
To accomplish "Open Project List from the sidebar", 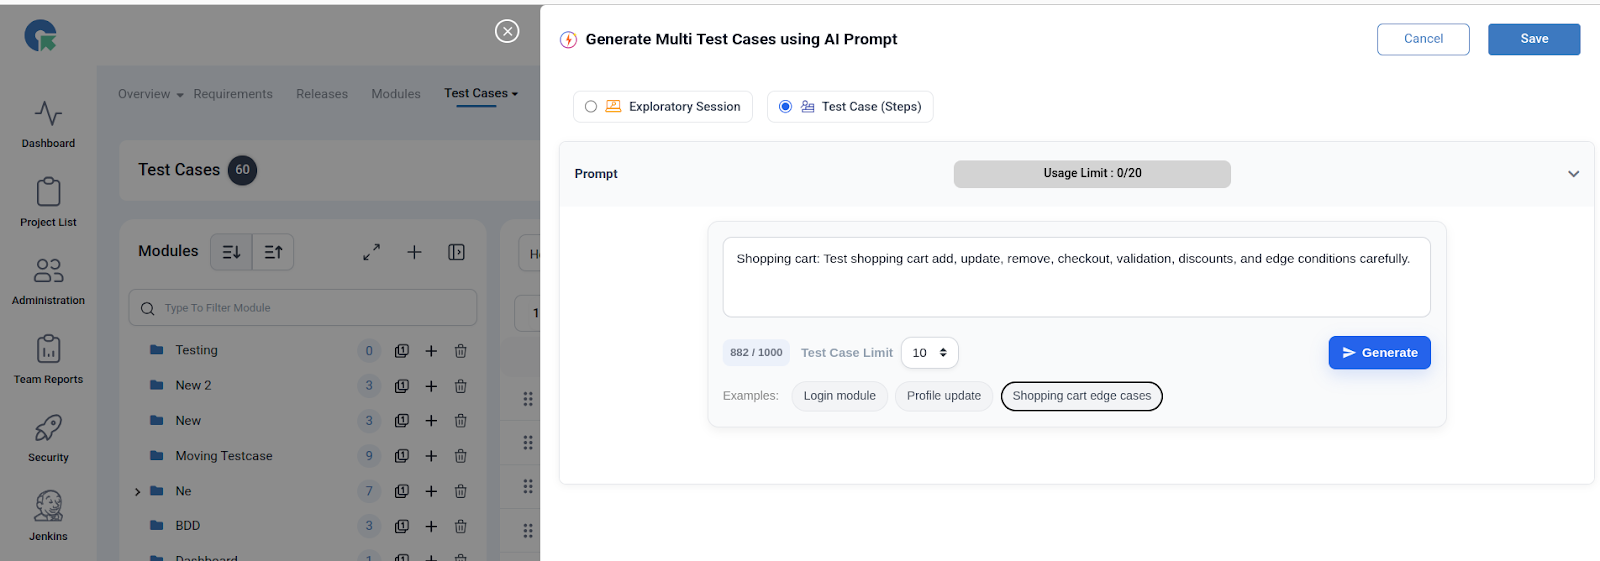I will [48, 192].
